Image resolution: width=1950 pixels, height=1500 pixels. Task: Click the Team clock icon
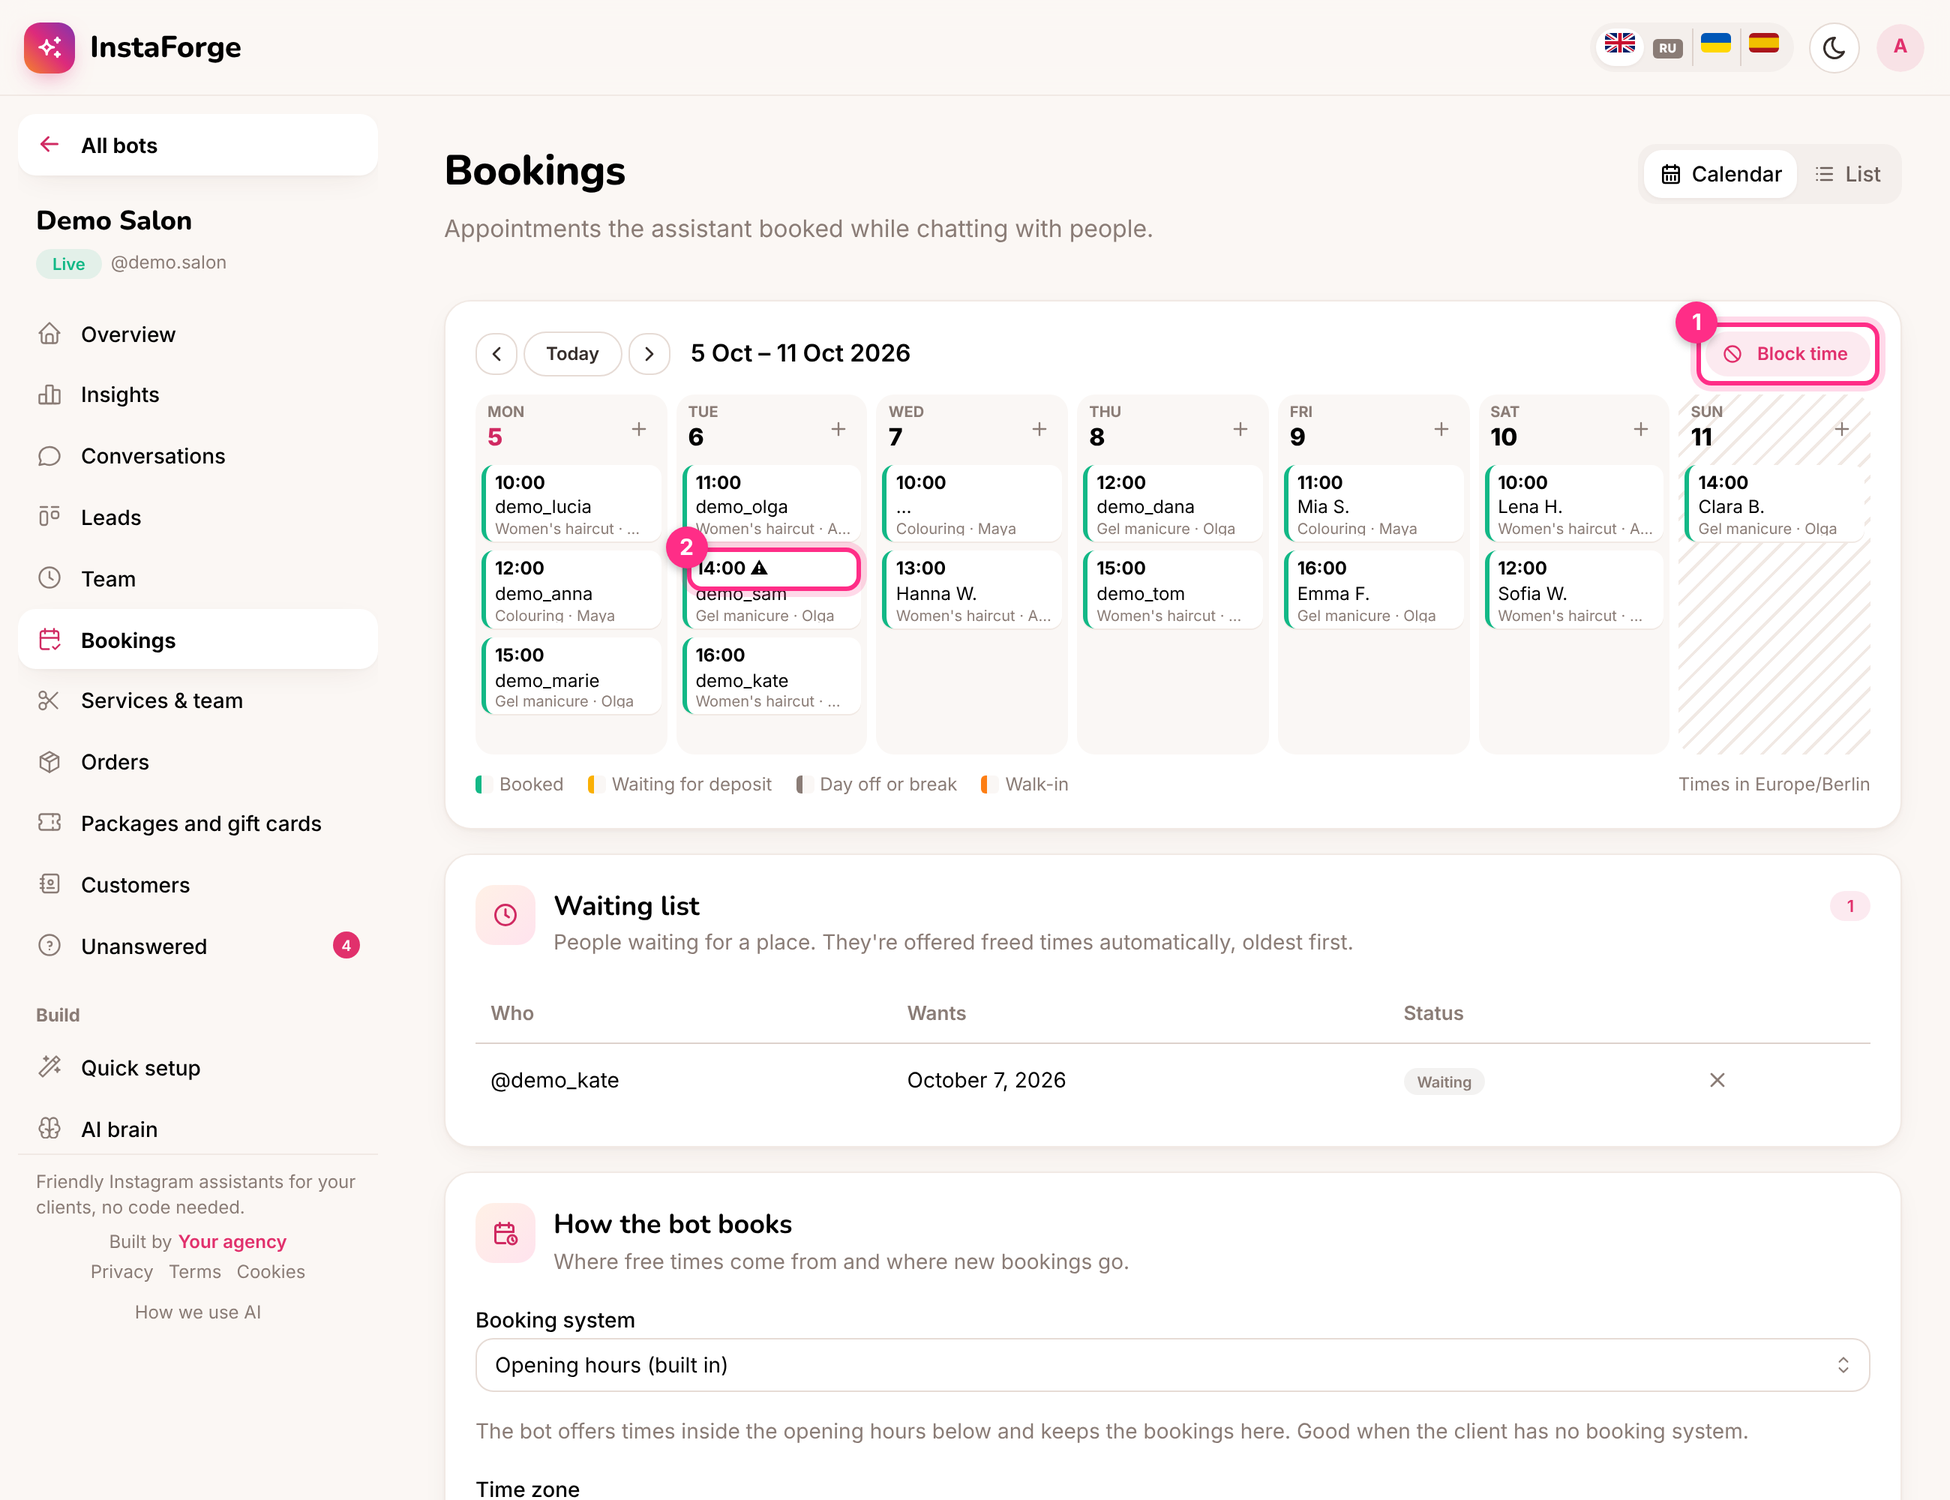point(49,578)
